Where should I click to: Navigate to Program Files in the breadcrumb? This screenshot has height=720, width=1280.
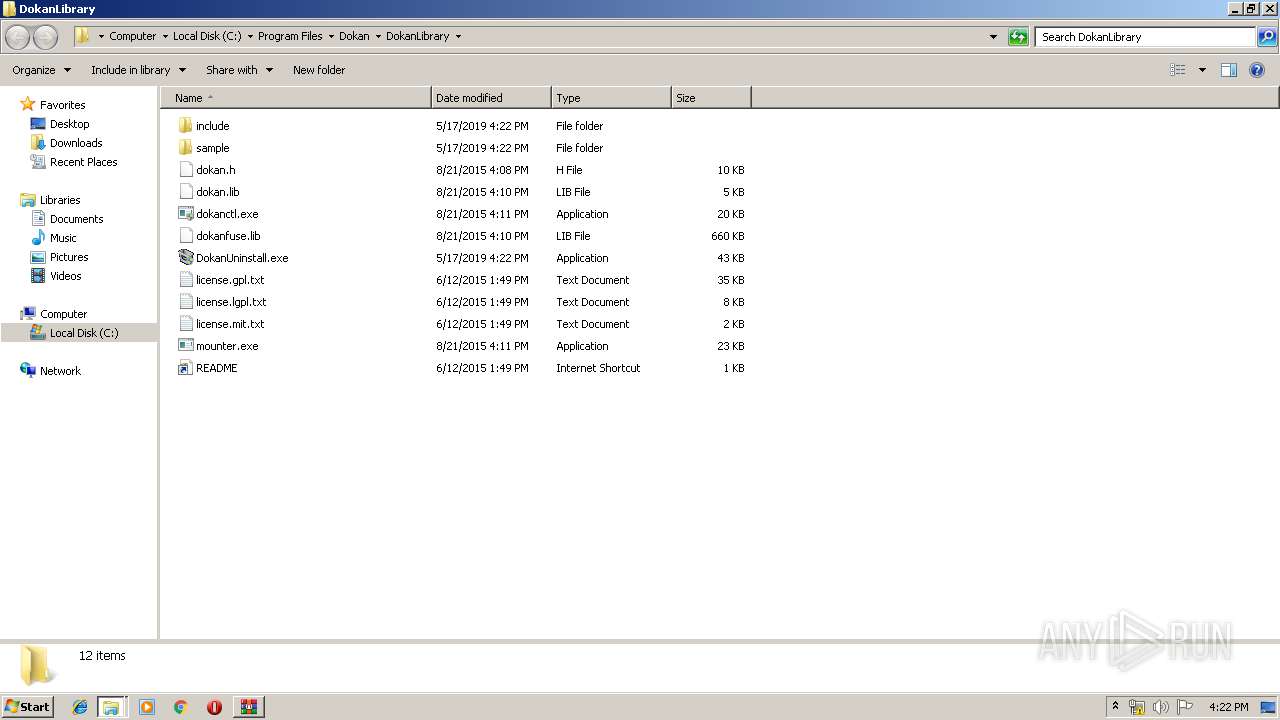click(290, 37)
